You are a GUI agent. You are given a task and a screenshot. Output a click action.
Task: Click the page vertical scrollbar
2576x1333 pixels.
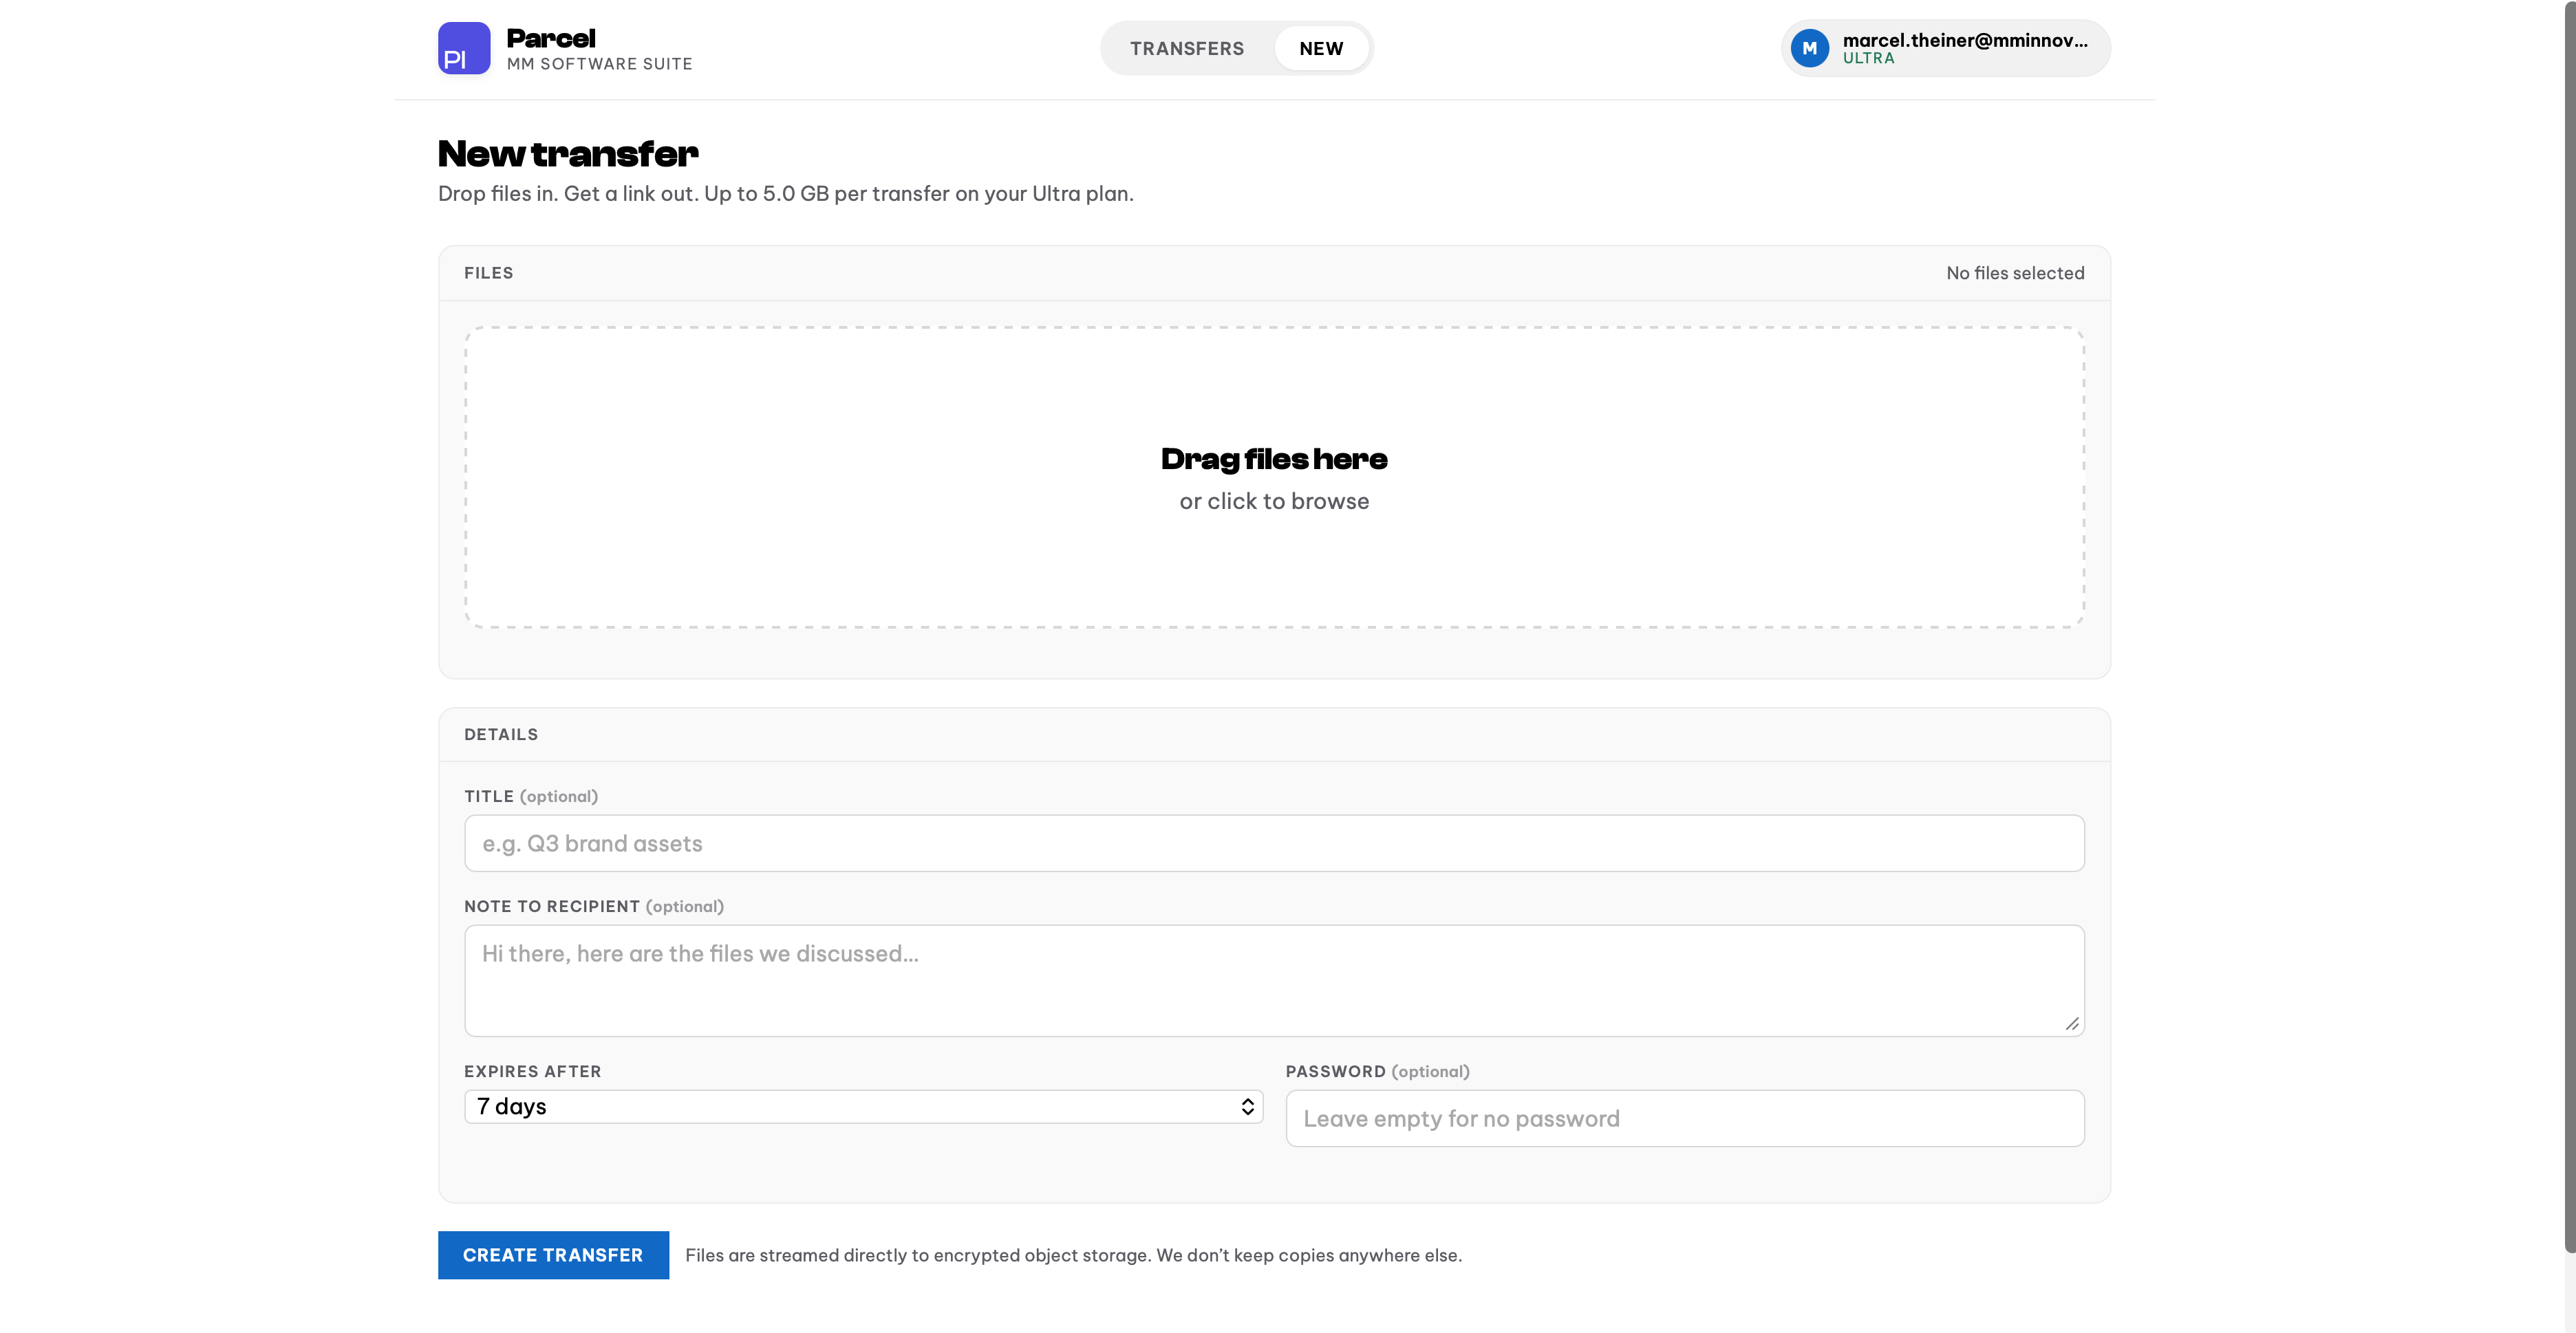2569,626
